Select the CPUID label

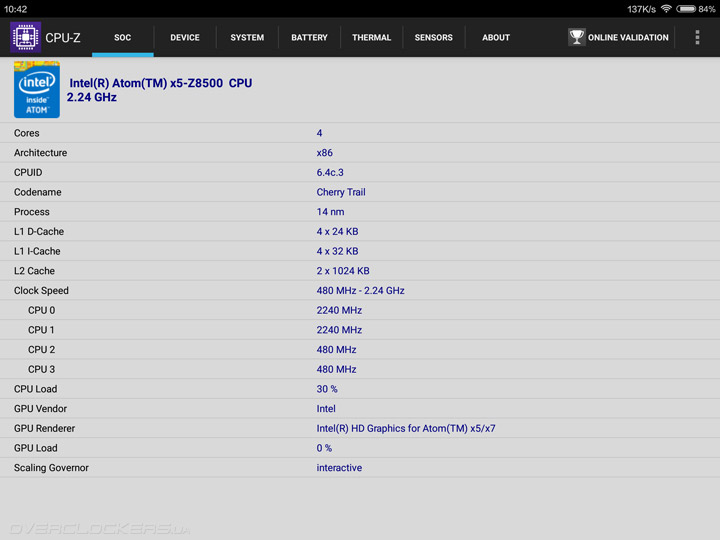pos(28,173)
